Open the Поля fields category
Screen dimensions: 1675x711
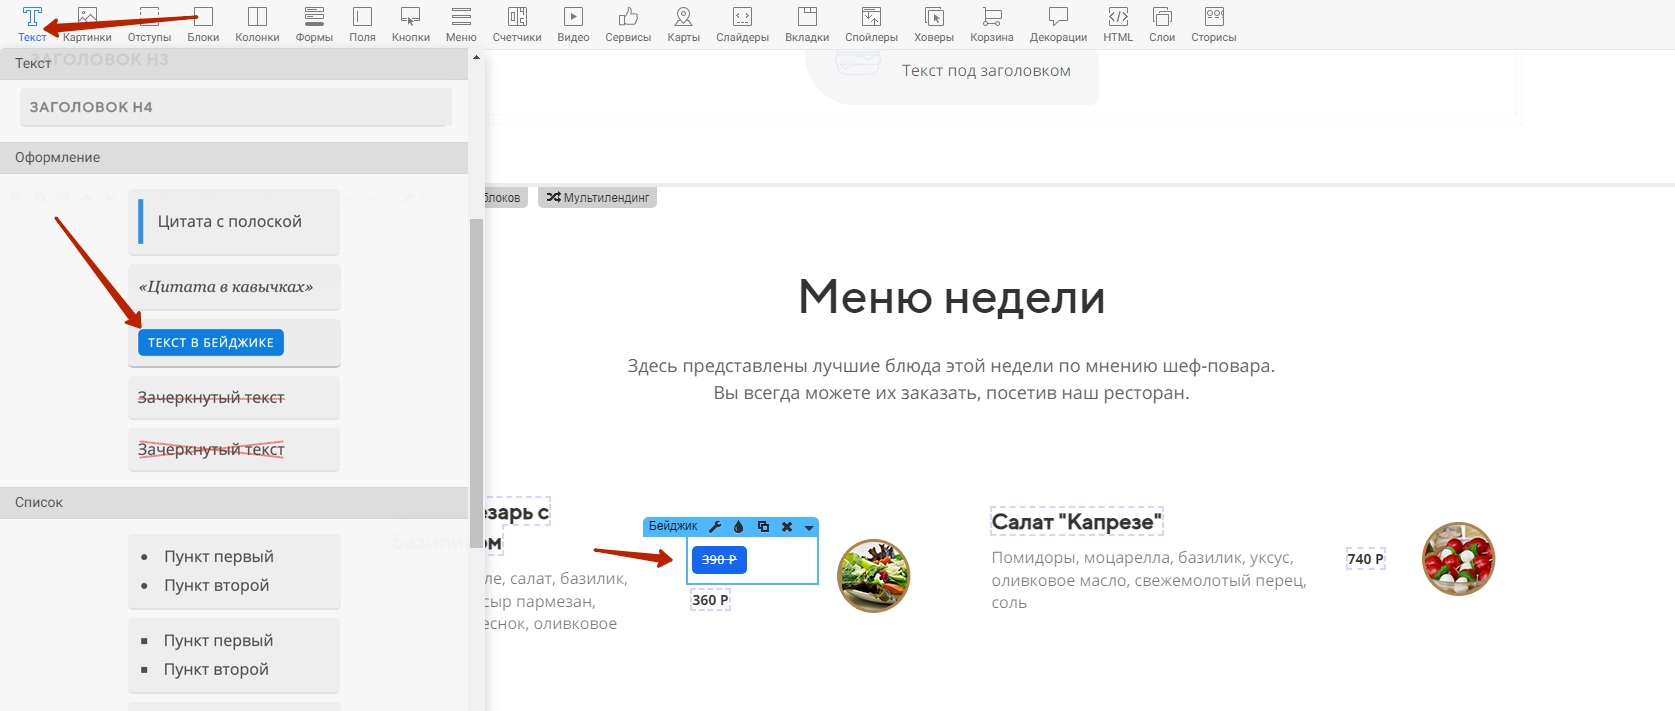362,25
